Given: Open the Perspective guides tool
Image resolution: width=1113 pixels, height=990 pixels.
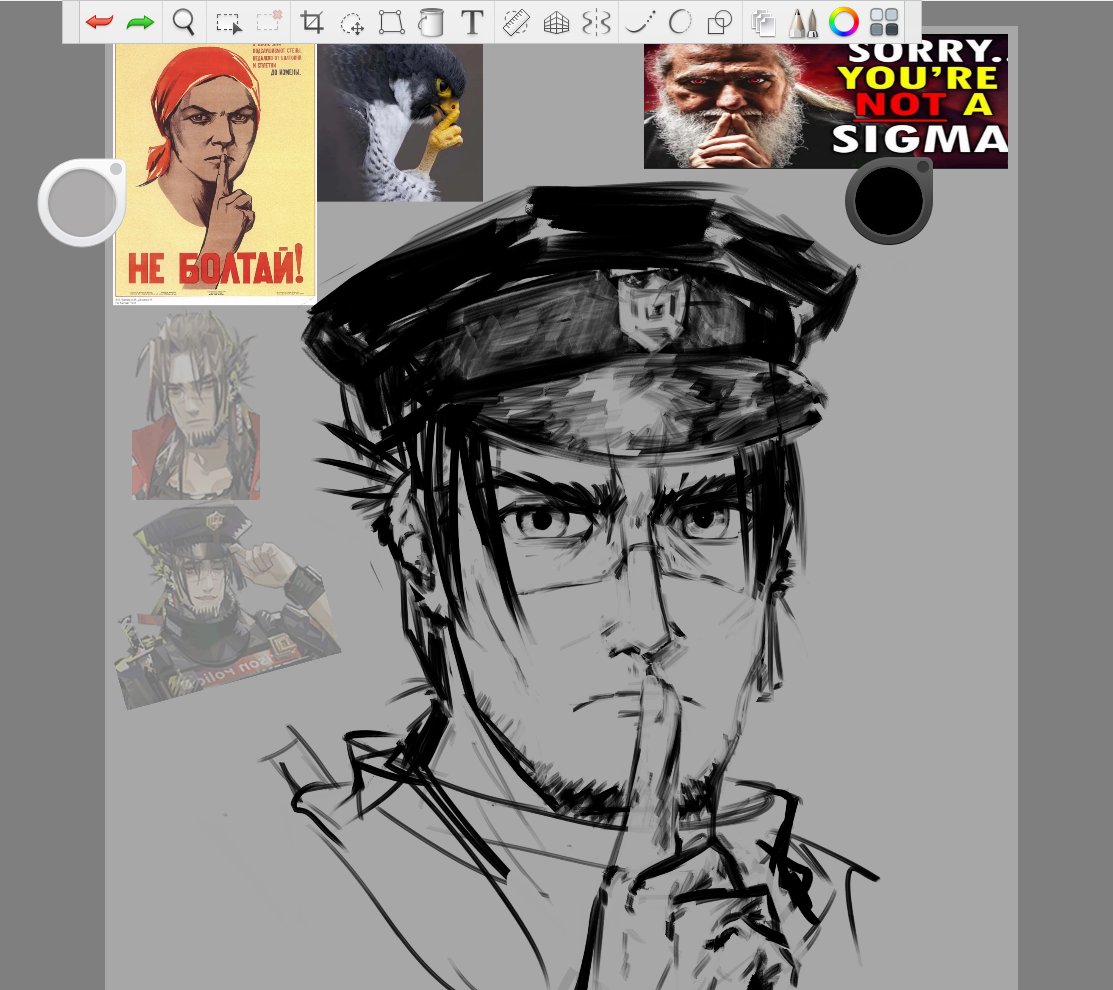Looking at the screenshot, I should 556,23.
